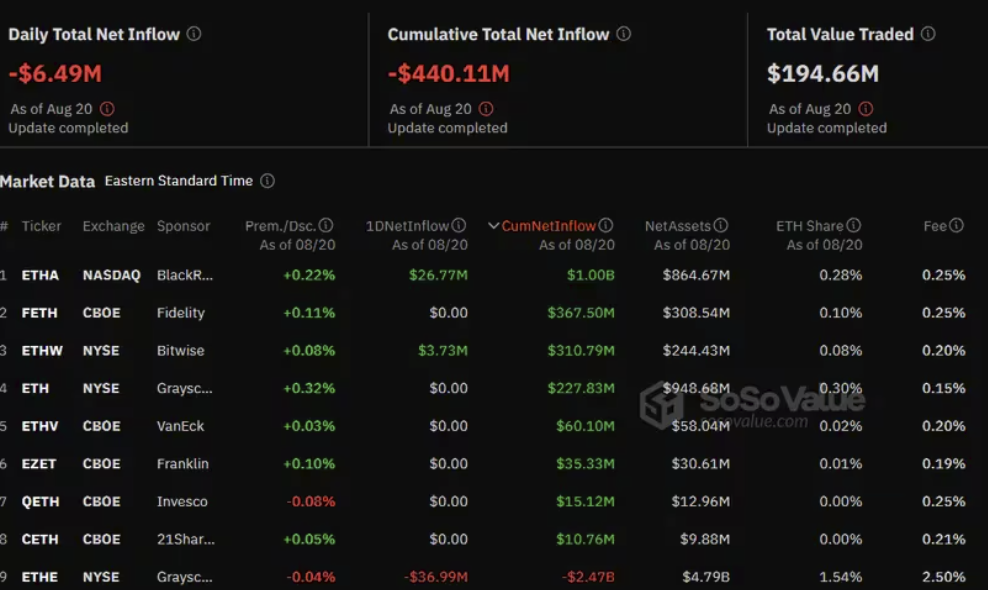This screenshot has width=988, height=590.
Task: Click -0.08% discount in QETH row
Action: click(x=311, y=502)
